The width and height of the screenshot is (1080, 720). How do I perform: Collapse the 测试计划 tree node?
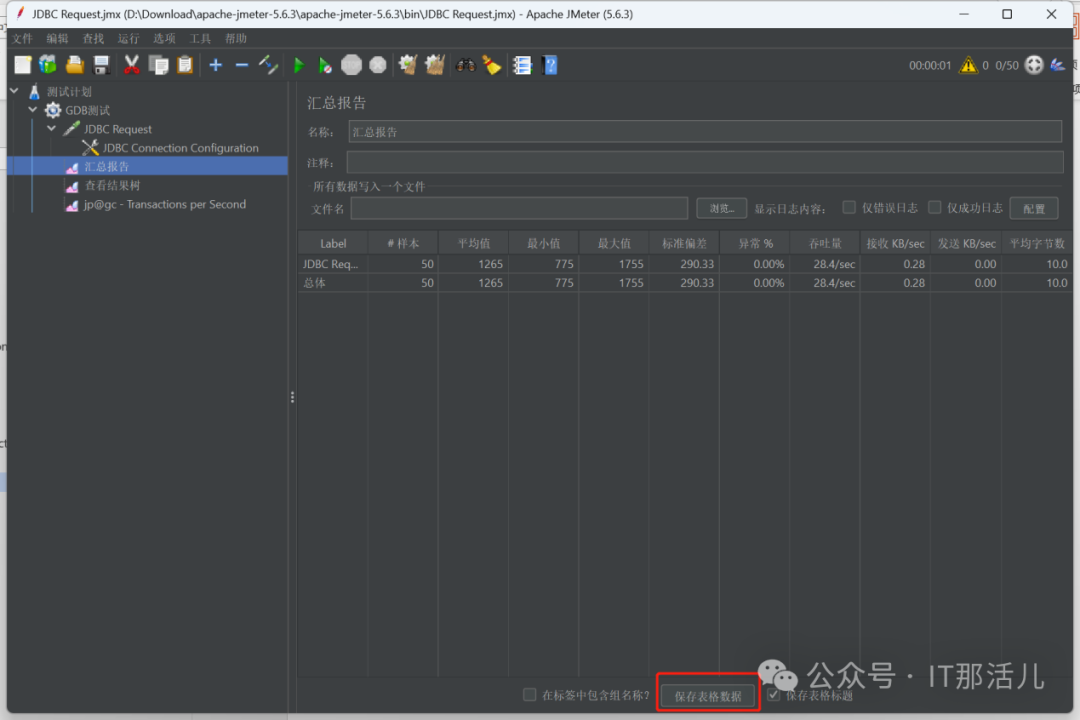tap(14, 91)
